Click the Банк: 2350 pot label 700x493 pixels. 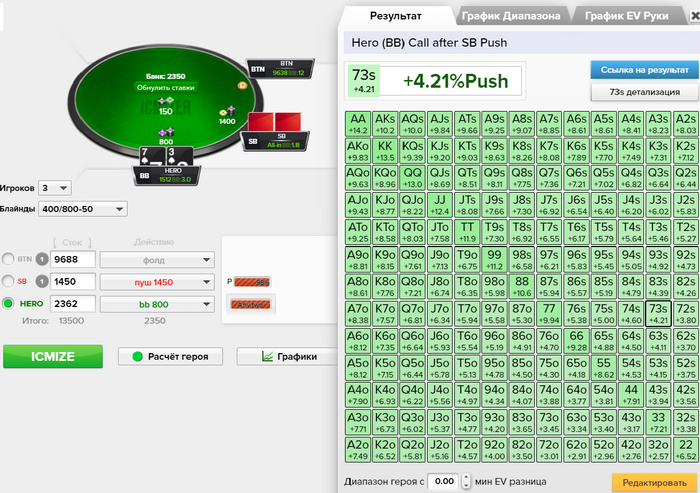click(166, 76)
